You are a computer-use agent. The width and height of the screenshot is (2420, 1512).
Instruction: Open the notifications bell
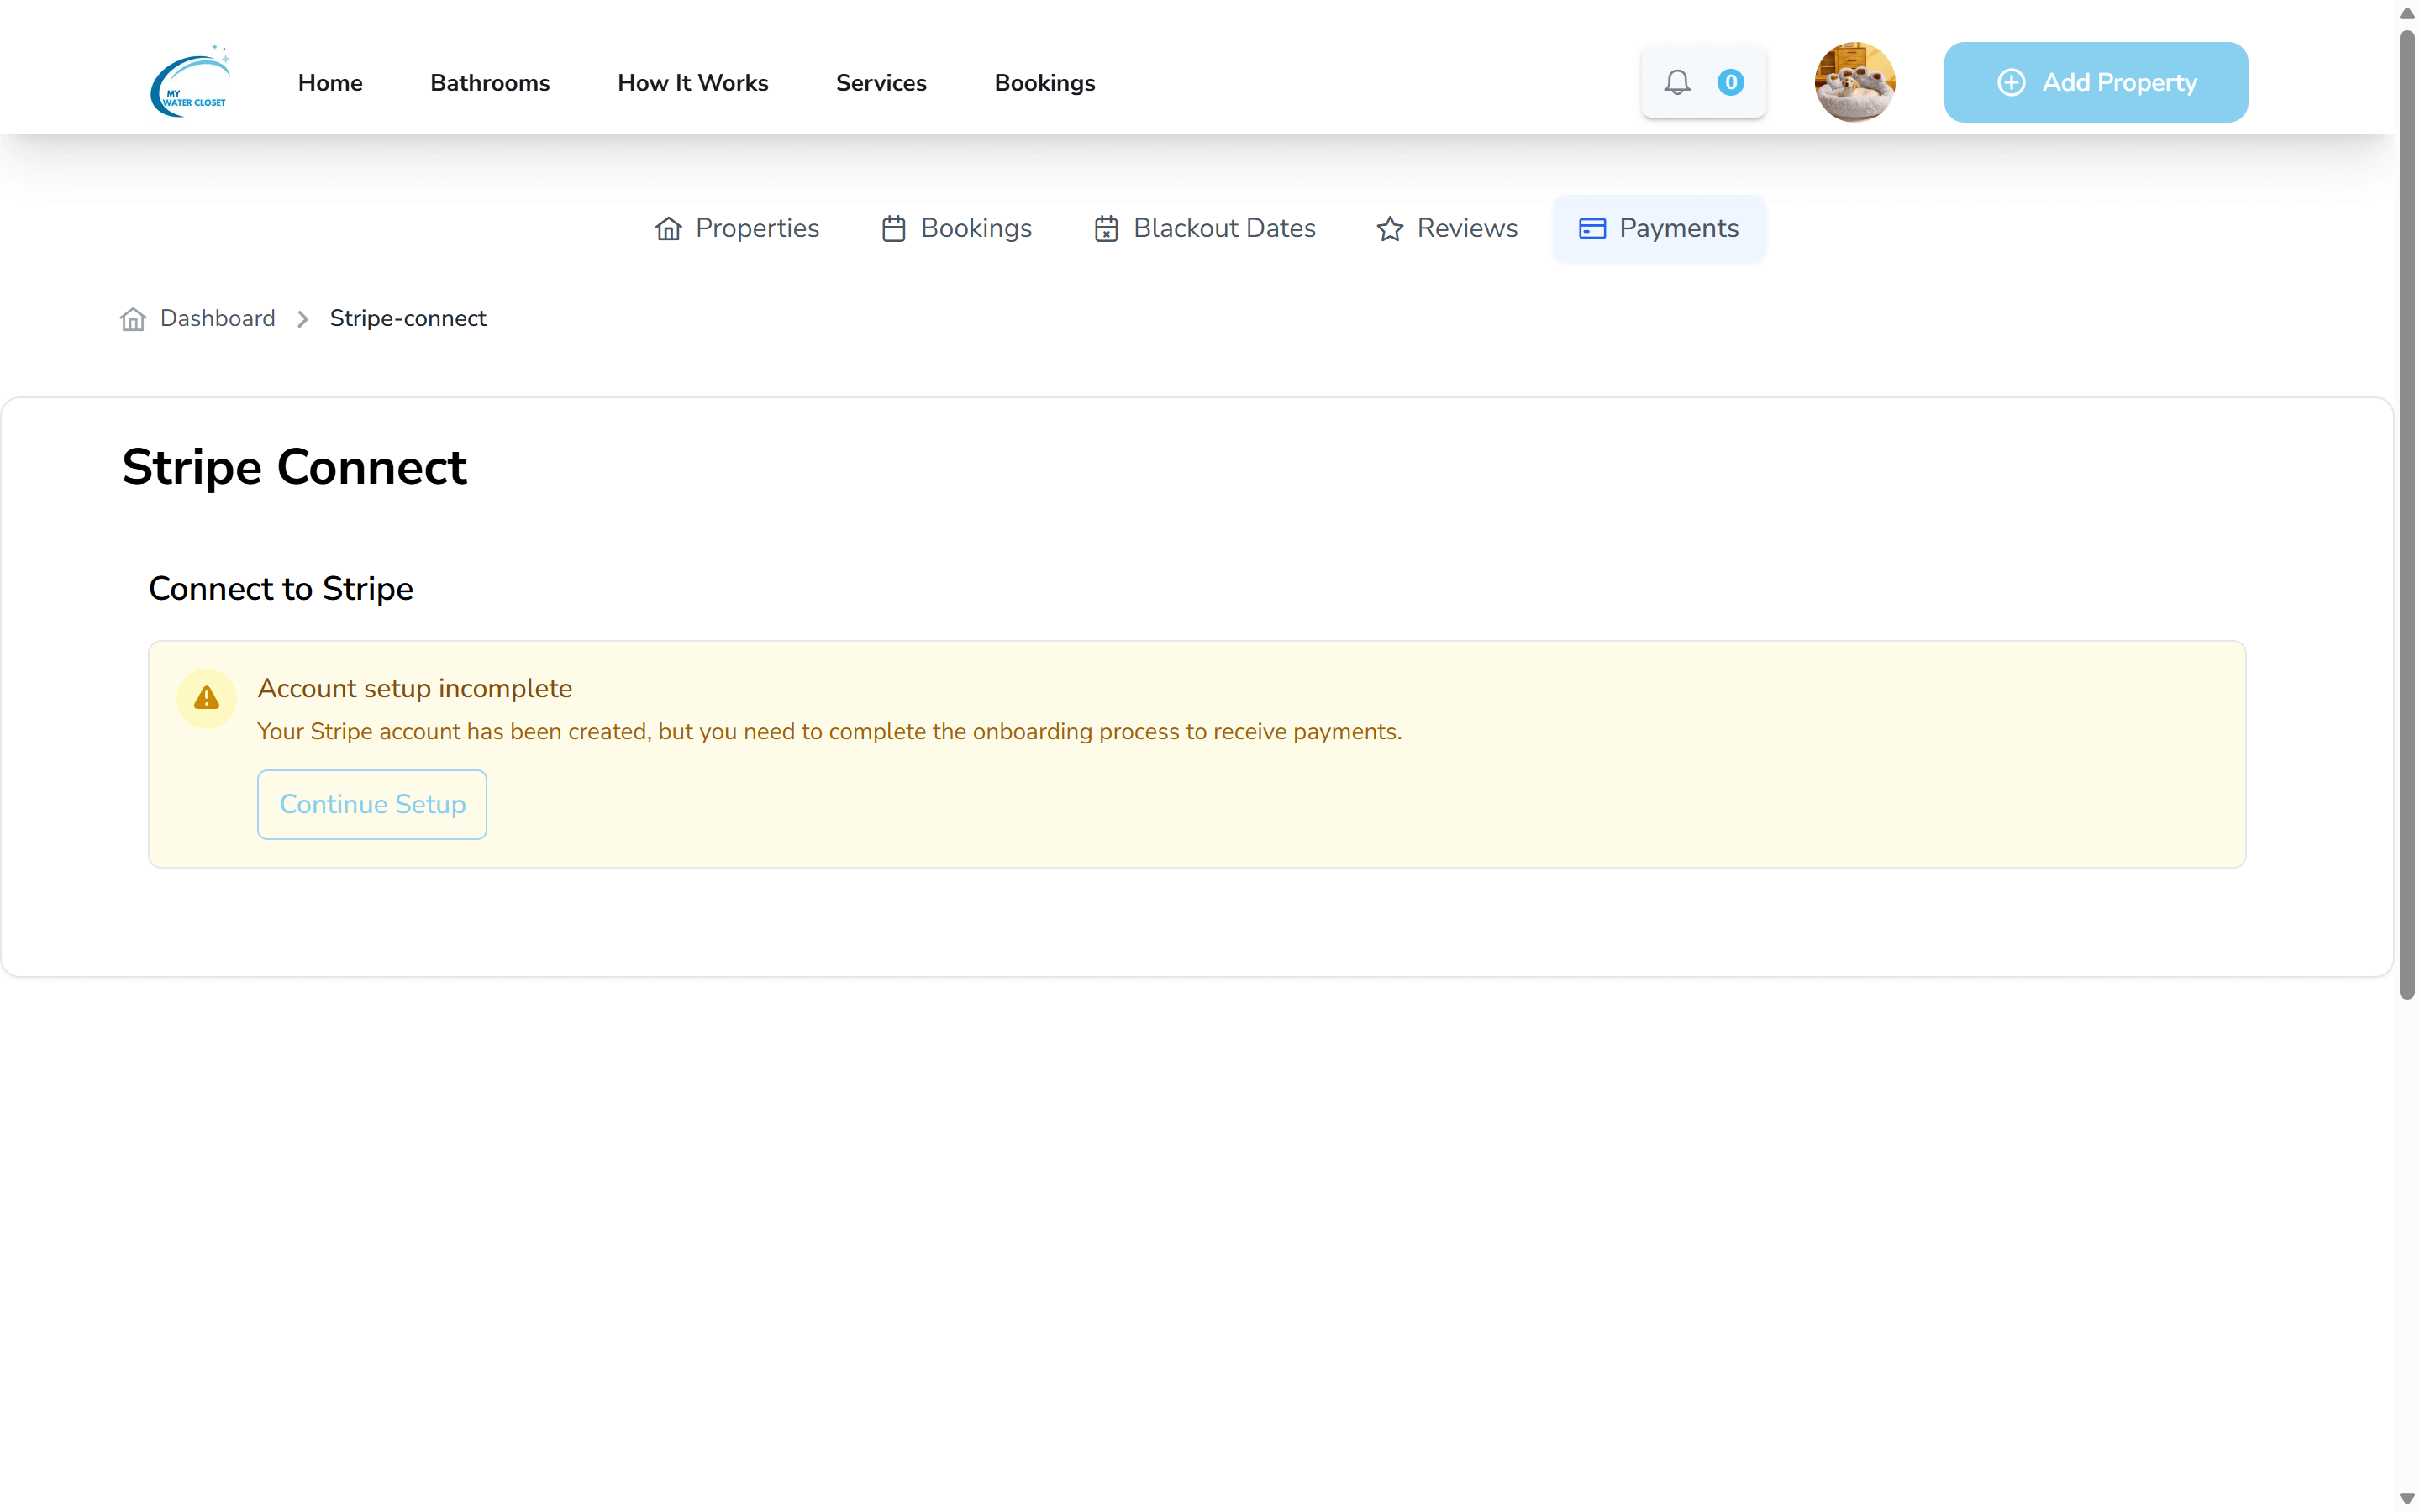1677,82
